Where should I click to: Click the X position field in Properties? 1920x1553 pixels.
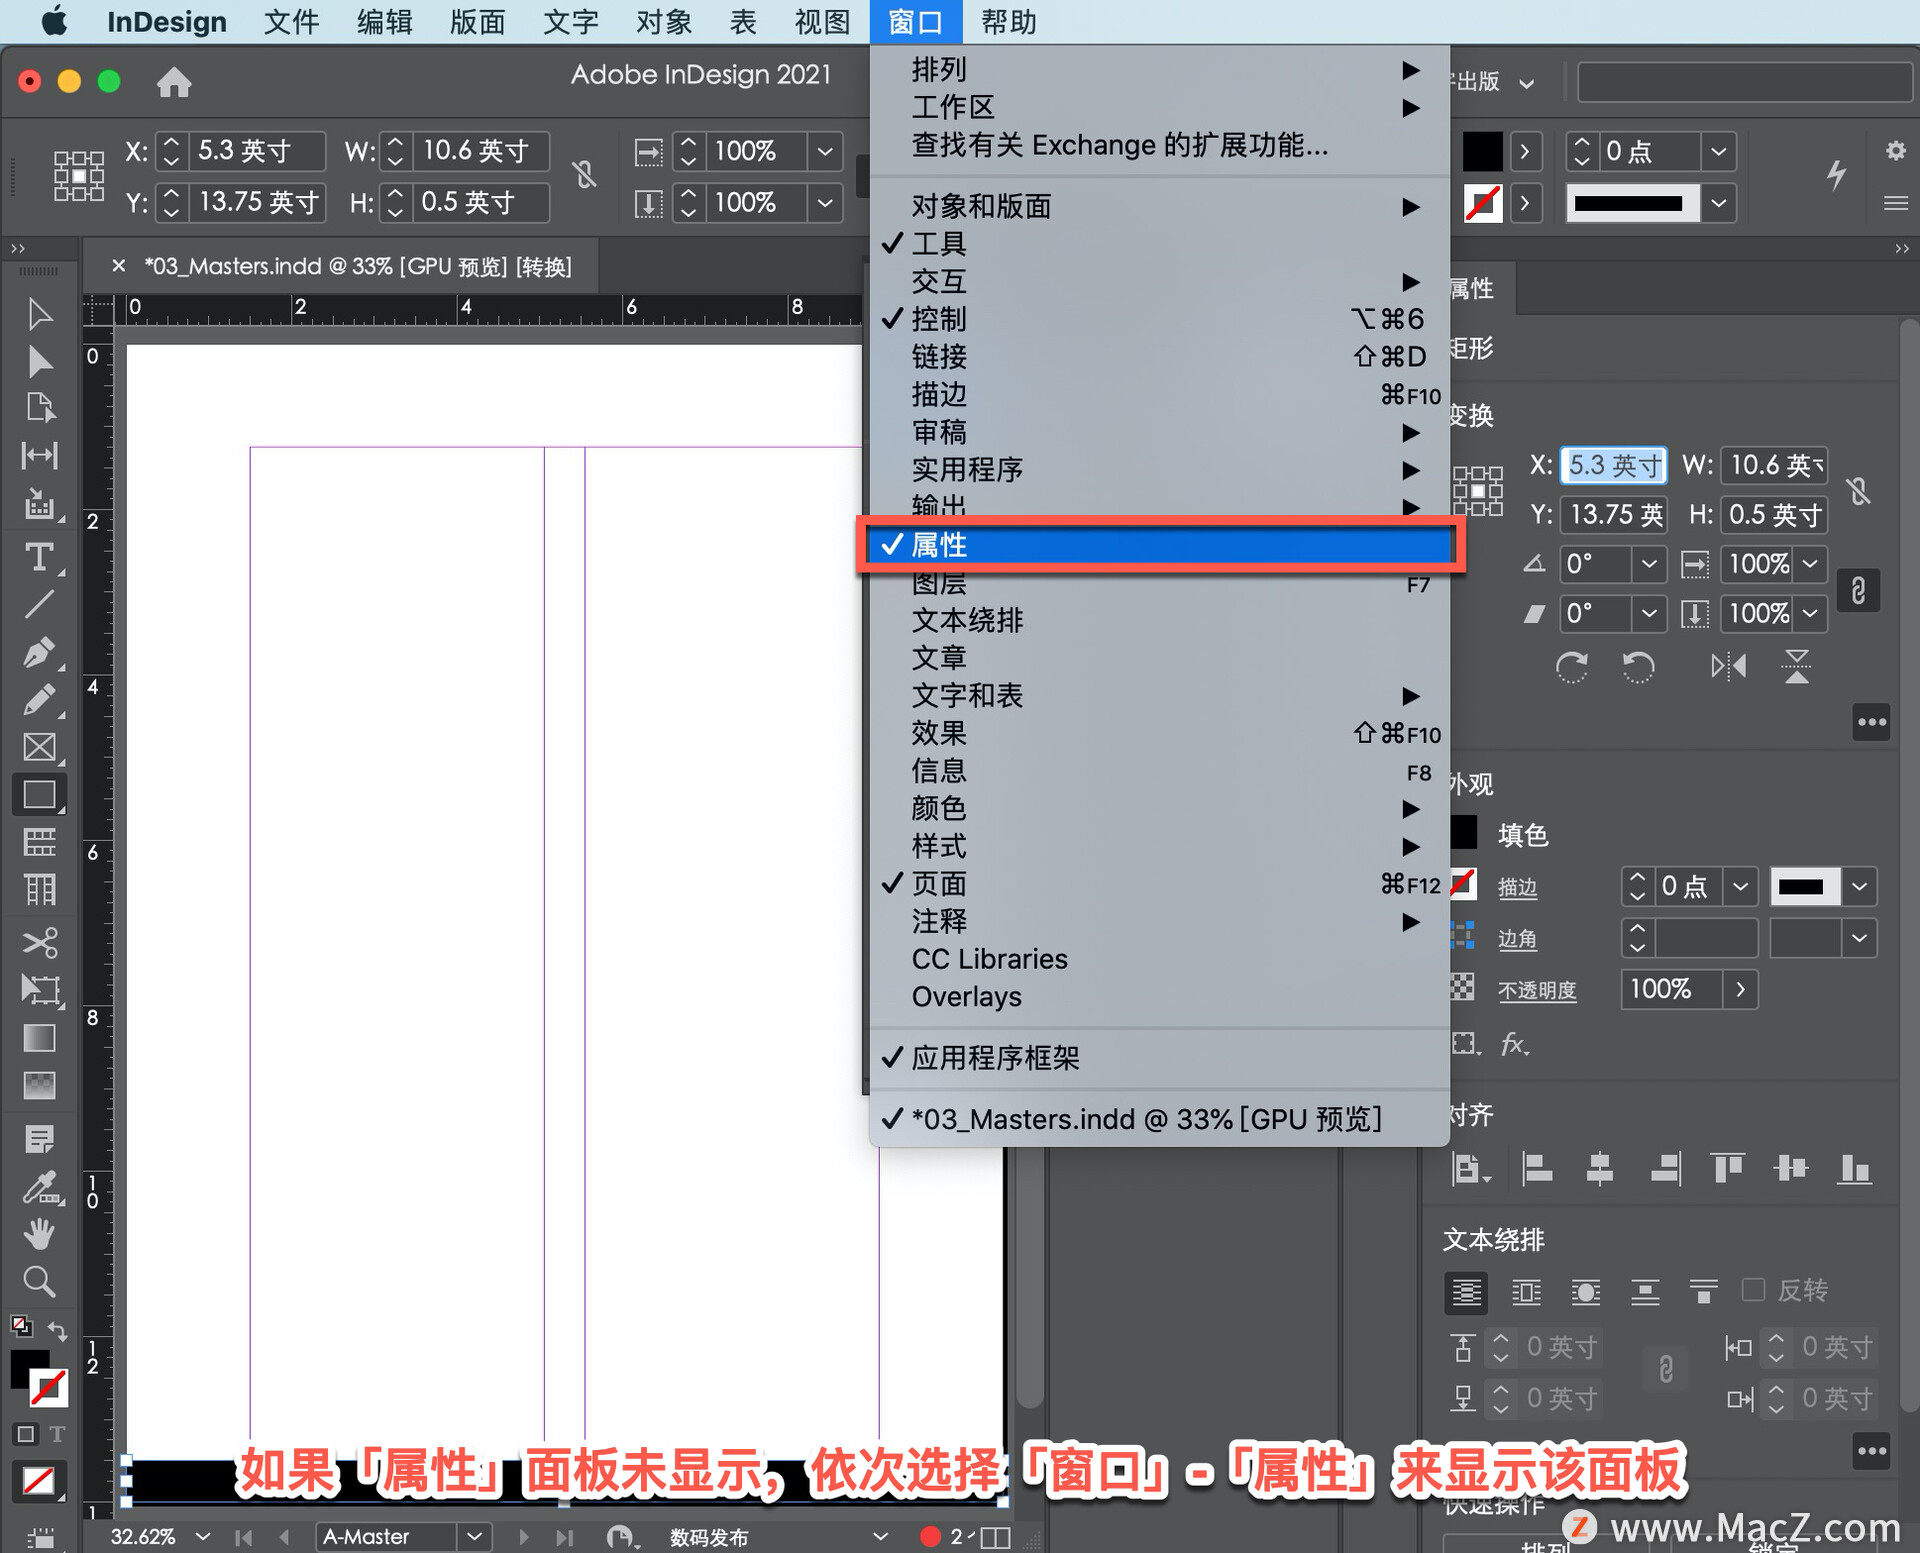click(1612, 465)
